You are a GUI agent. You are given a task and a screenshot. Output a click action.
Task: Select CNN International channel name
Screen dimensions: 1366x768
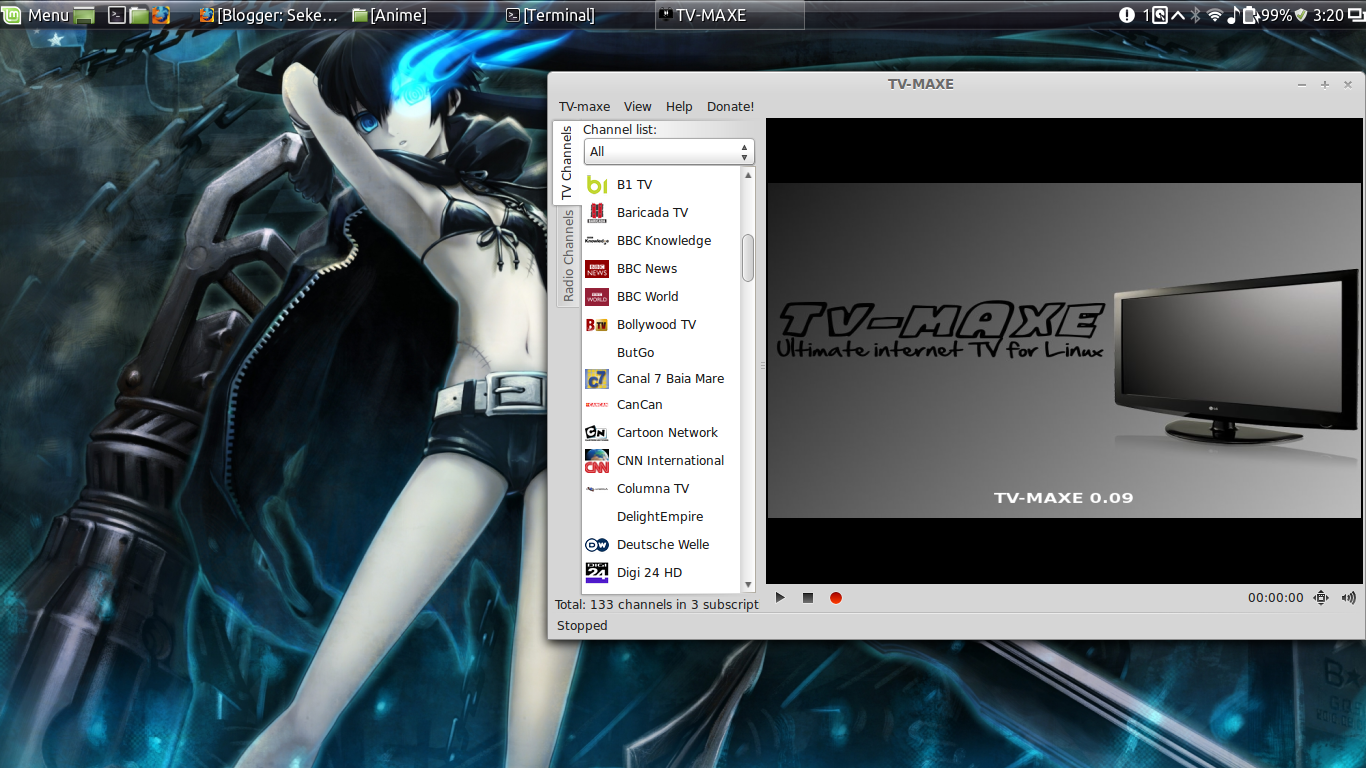670,461
